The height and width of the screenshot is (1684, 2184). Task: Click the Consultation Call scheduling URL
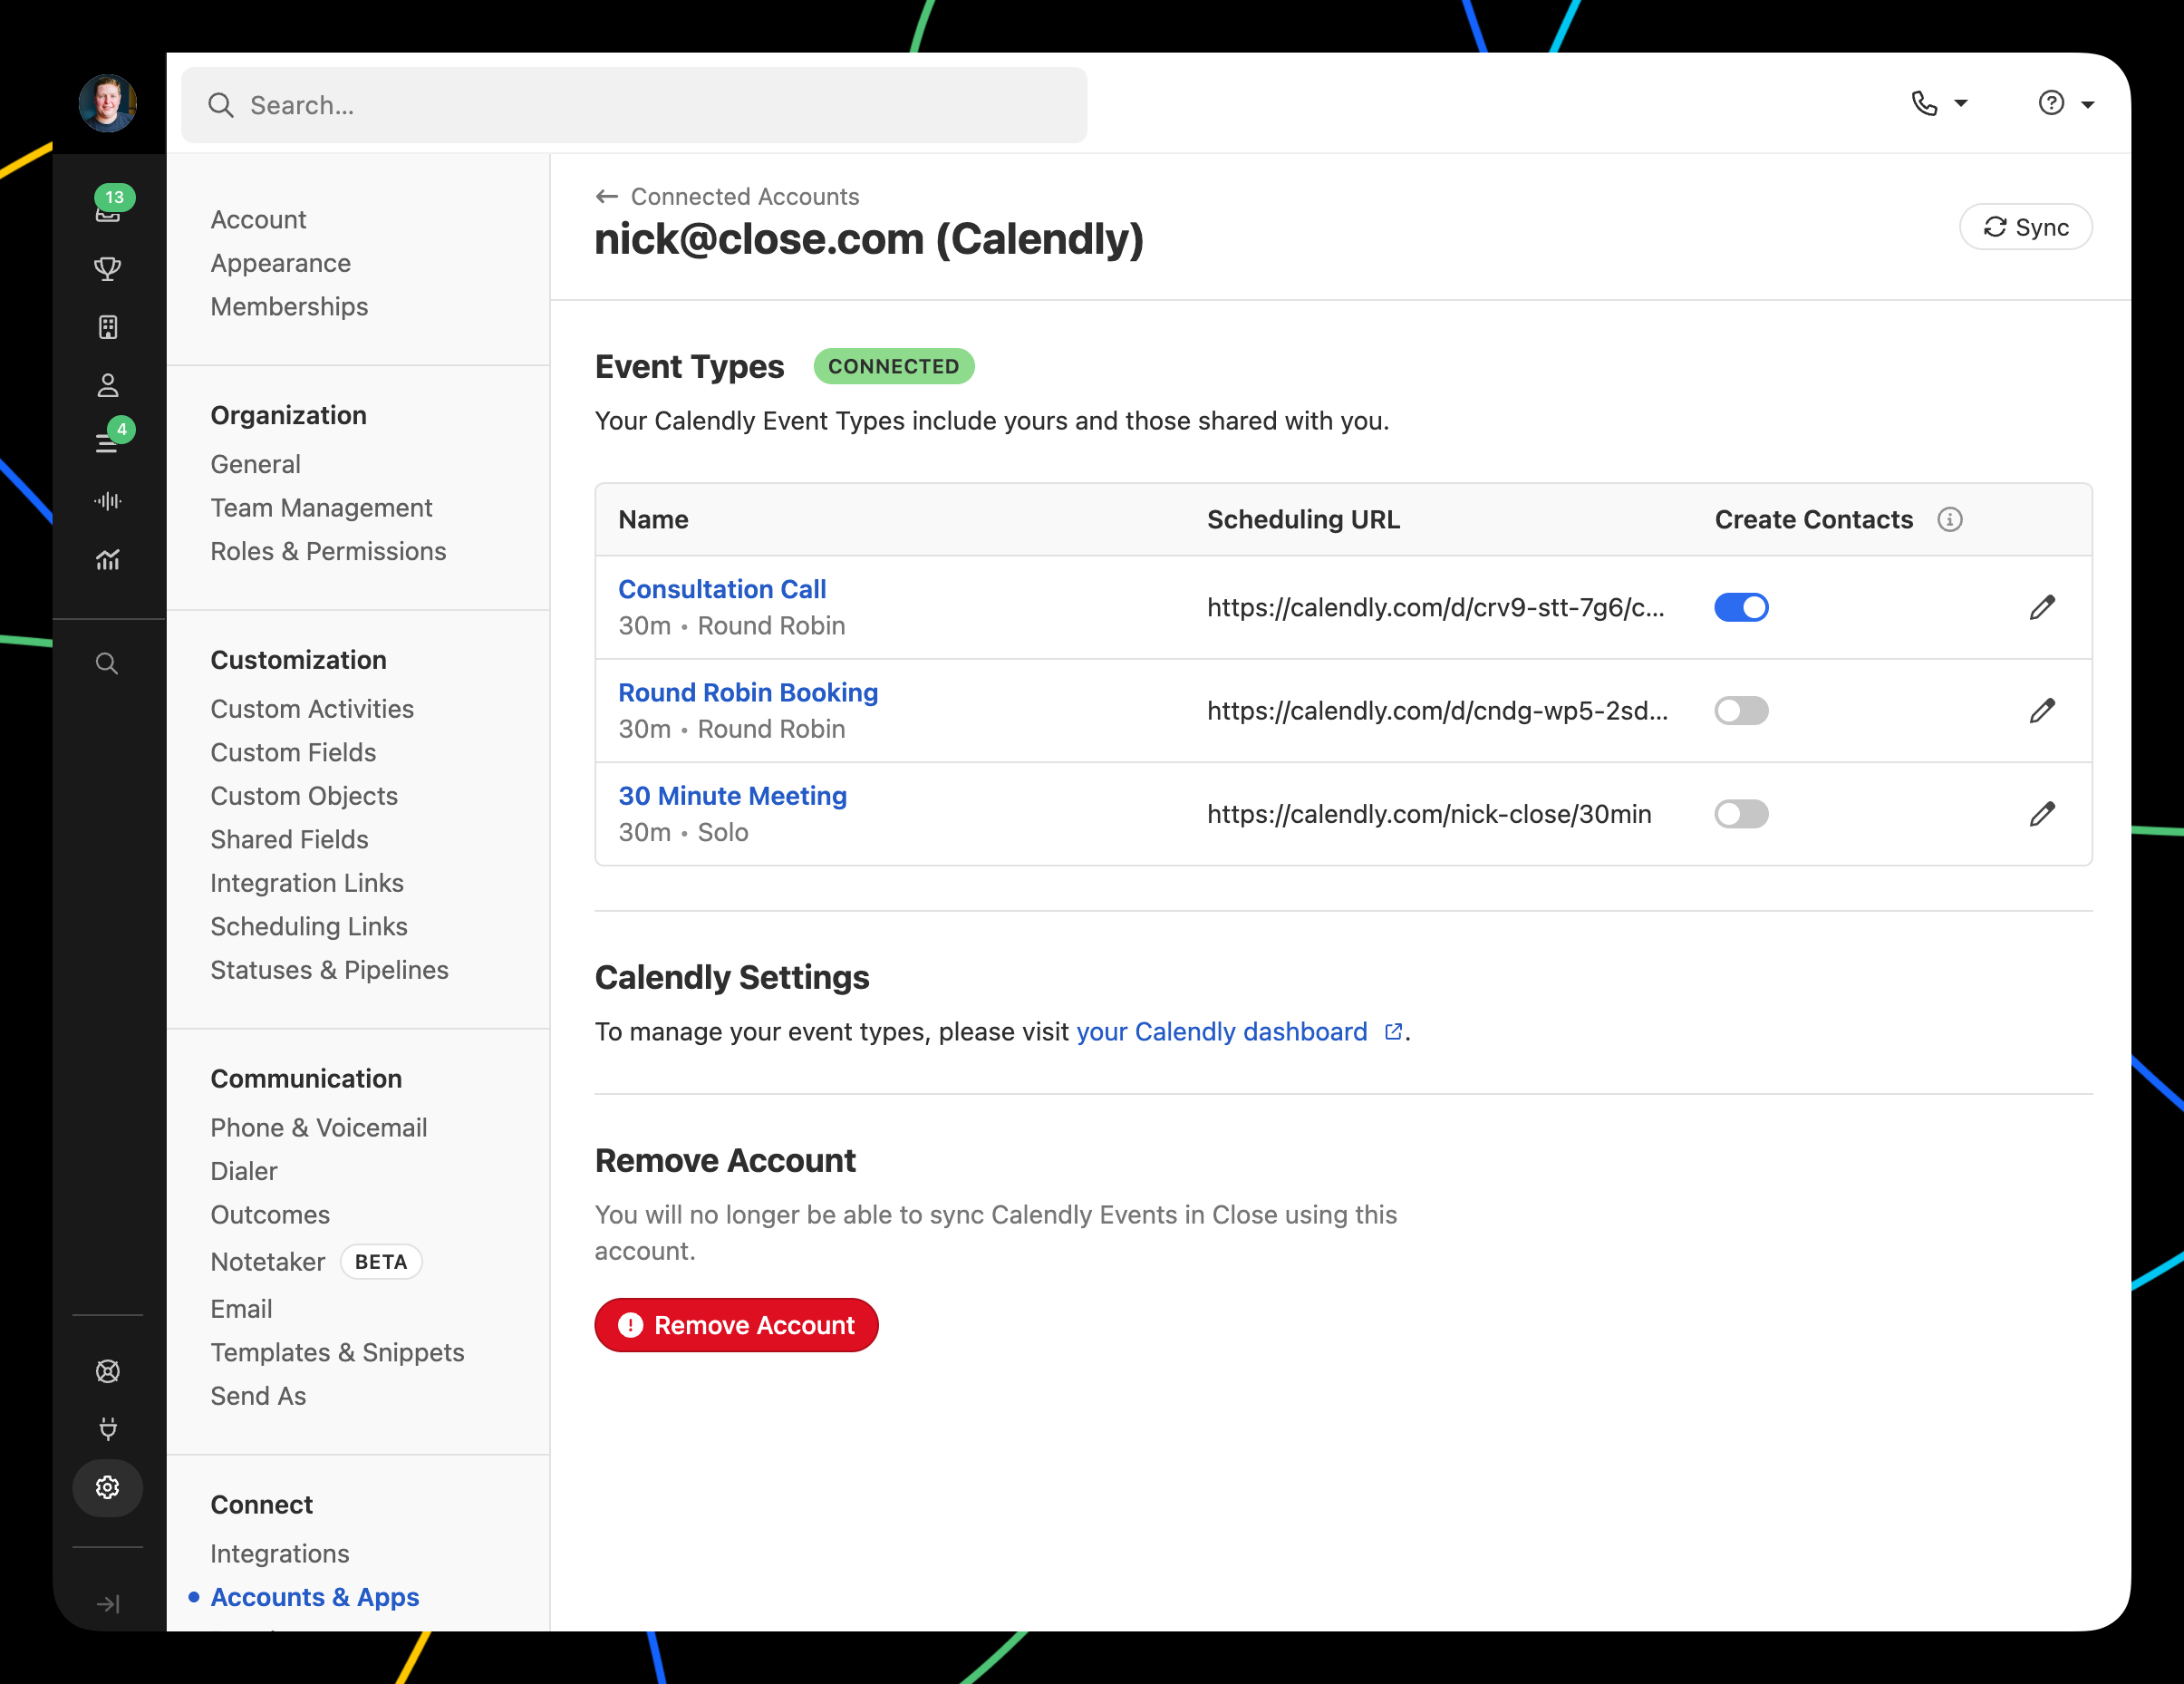1436,607
